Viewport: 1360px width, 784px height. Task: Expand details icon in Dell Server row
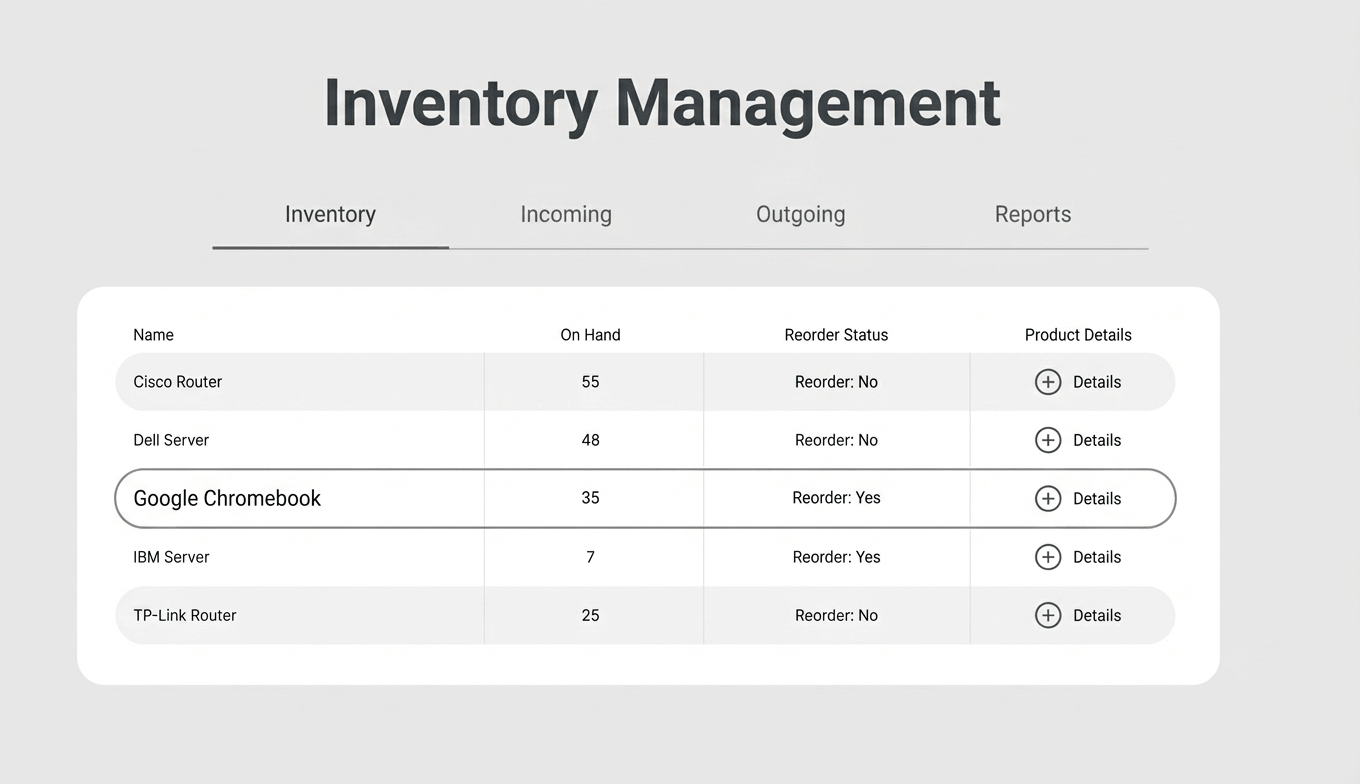click(1047, 440)
